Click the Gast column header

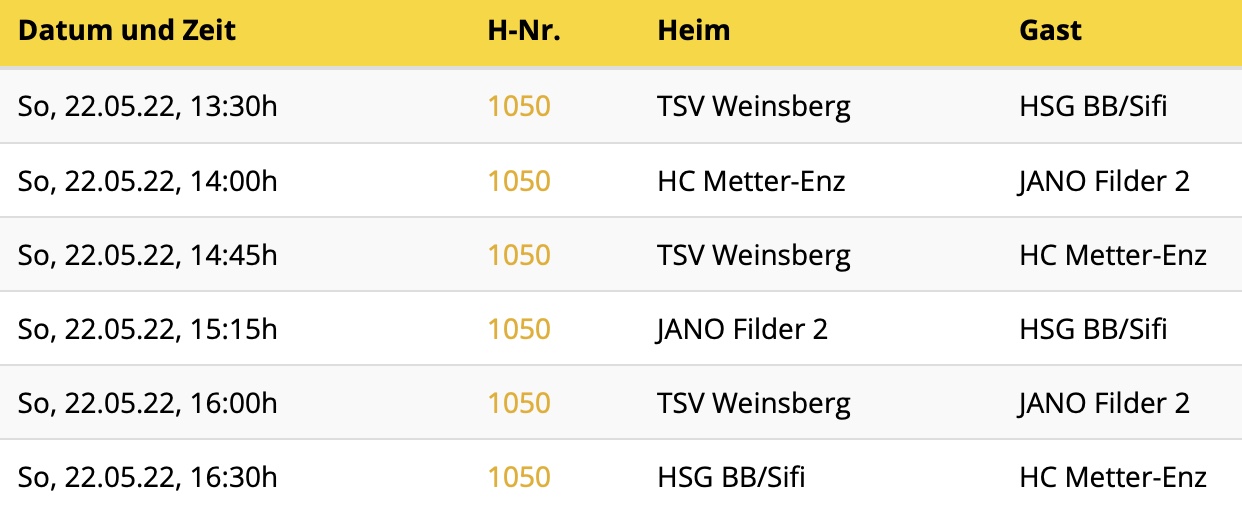pyautogui.click(x=1051, y=30)
